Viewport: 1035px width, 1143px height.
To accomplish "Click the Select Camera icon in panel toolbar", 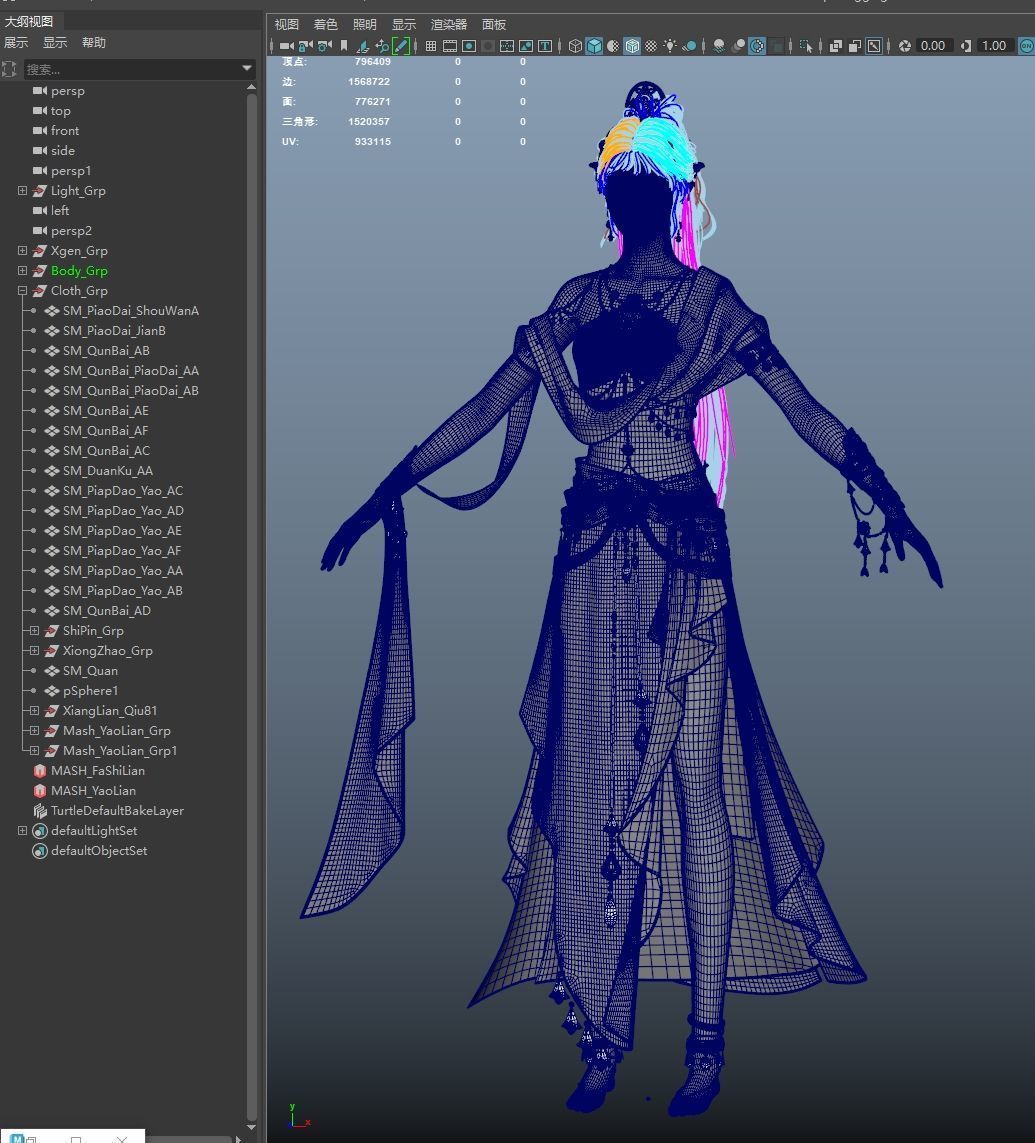I will coord(286,46).
